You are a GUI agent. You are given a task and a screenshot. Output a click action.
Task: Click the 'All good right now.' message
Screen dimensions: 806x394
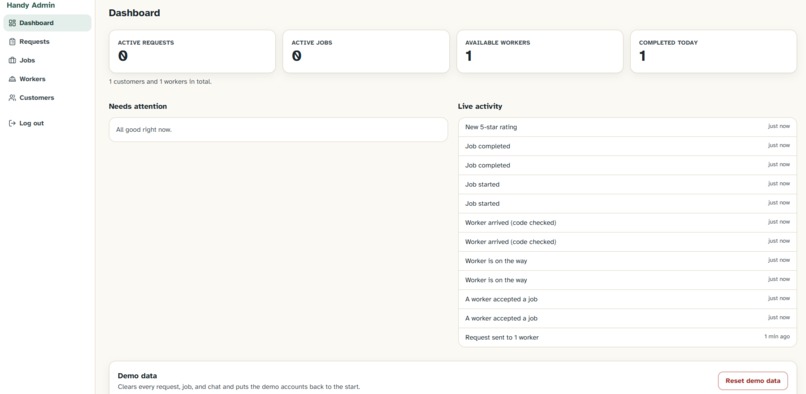[144, 130]
